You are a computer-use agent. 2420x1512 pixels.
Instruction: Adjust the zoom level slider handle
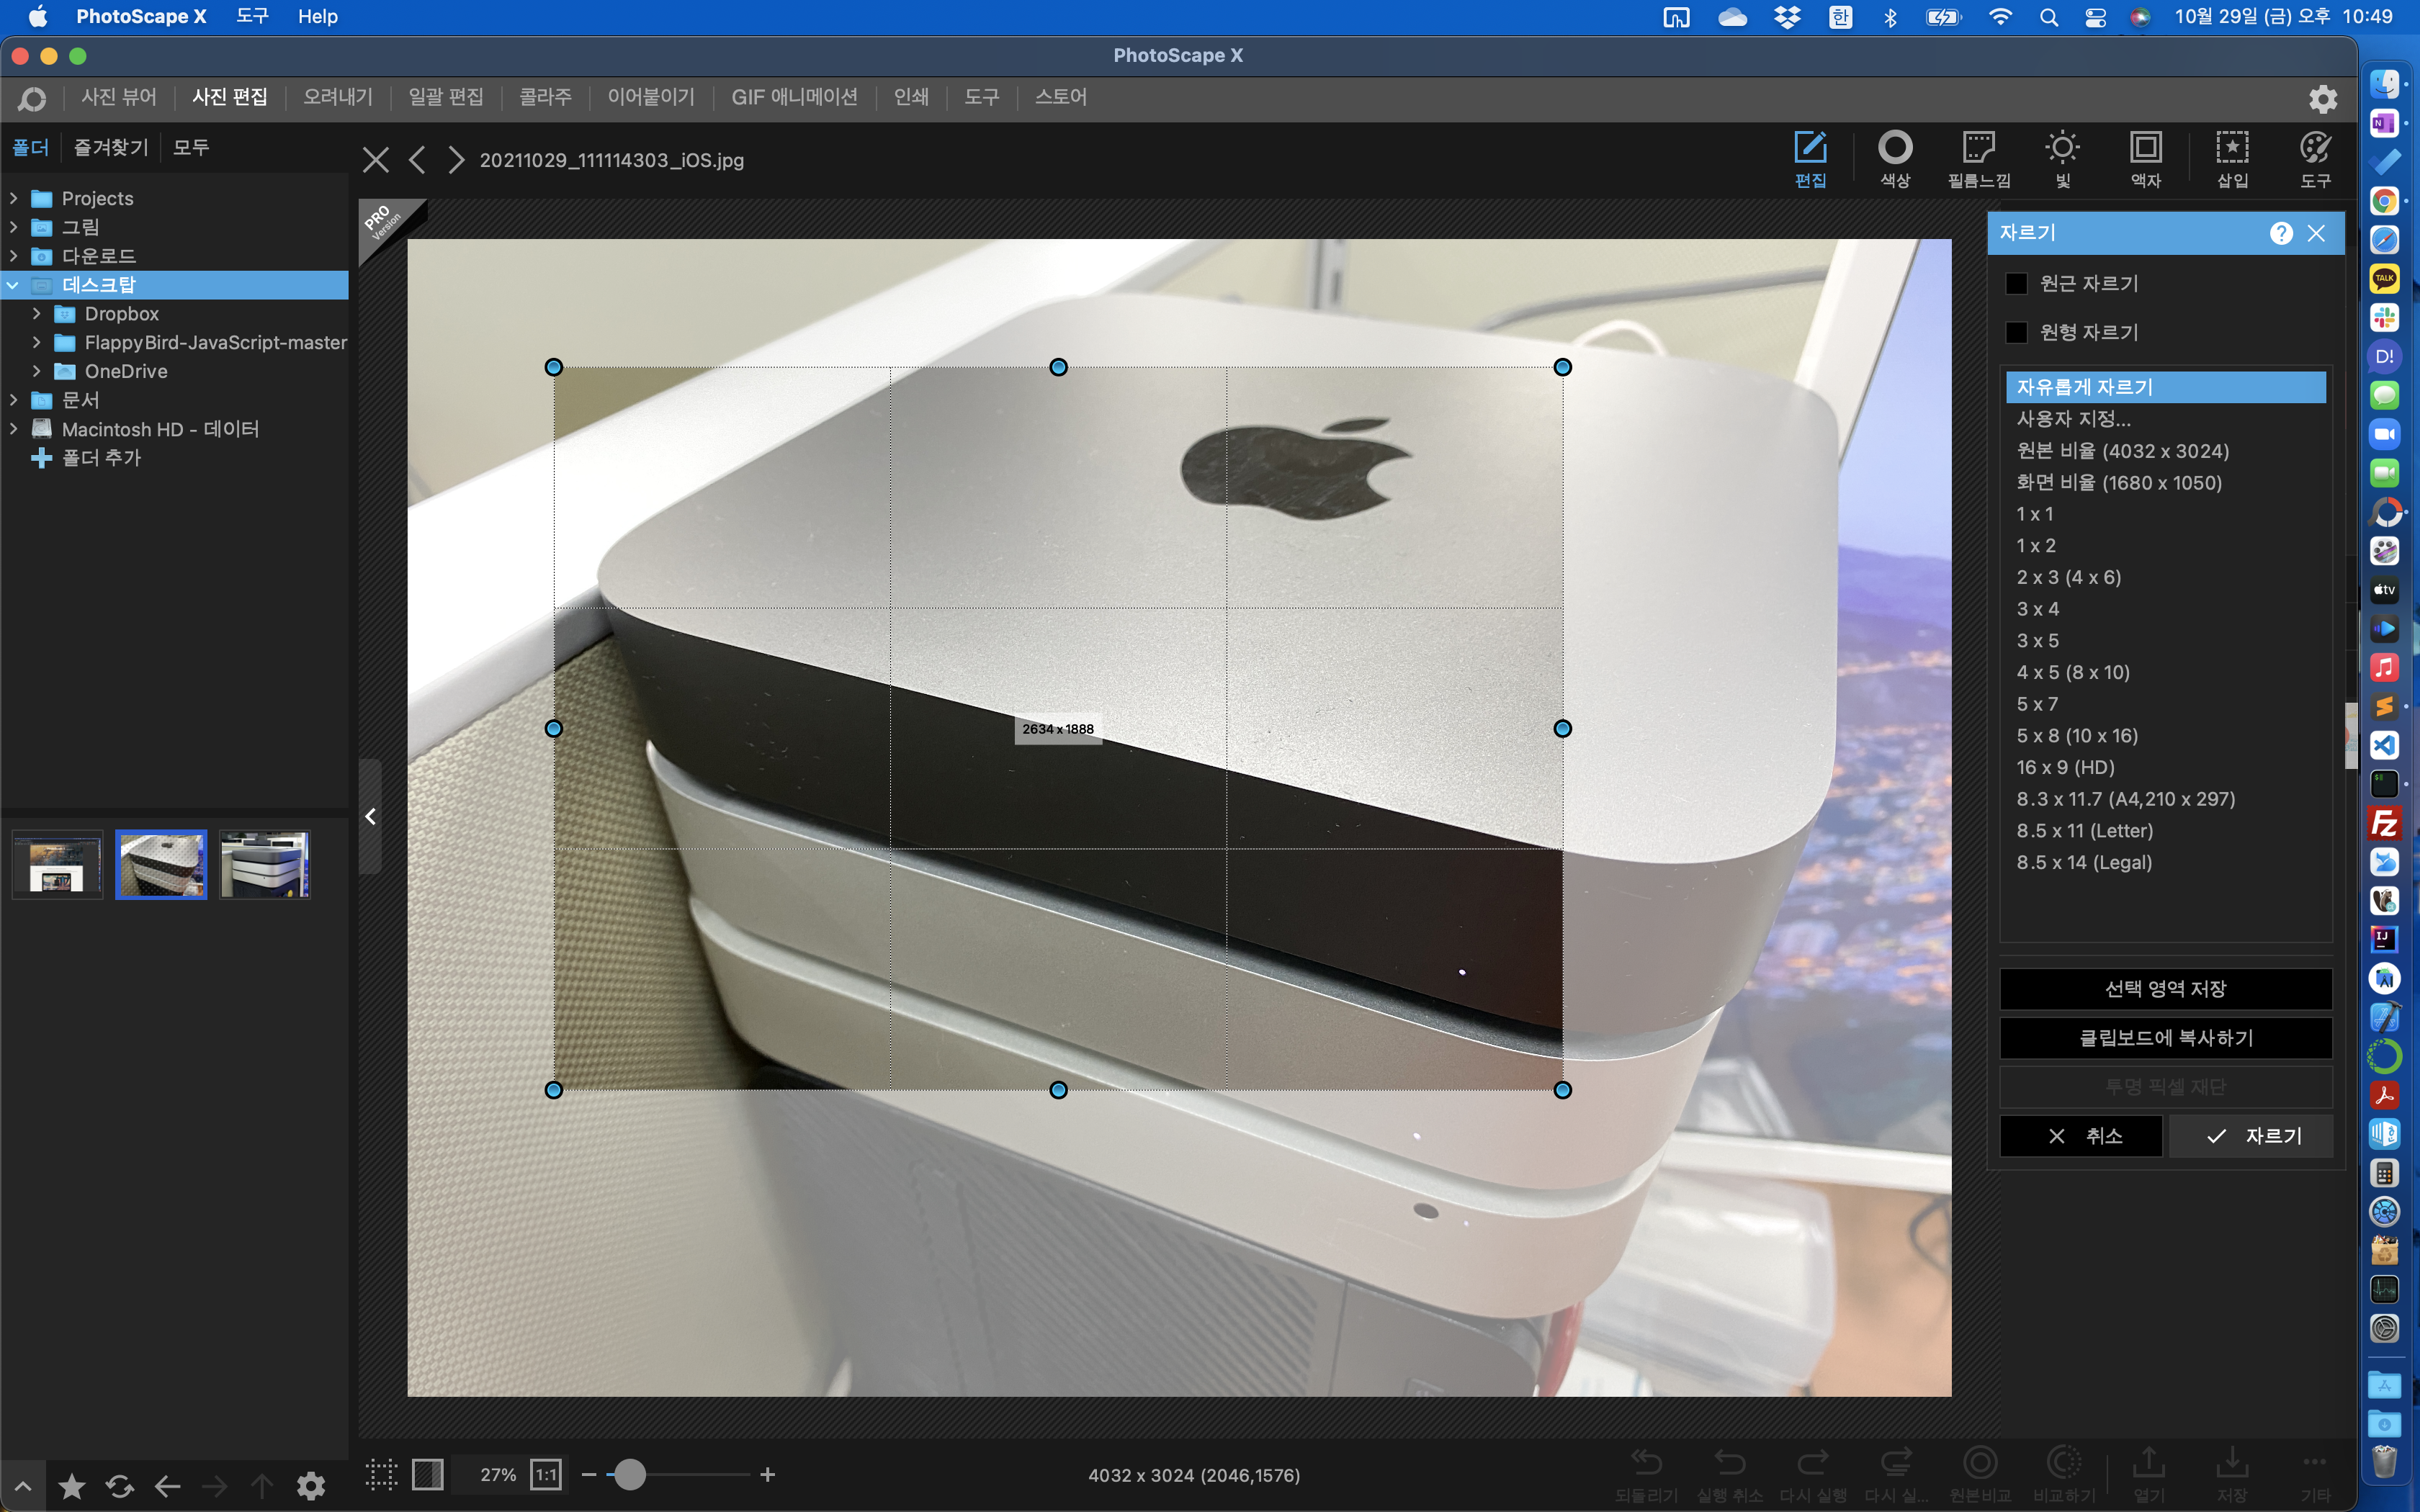629,1474
